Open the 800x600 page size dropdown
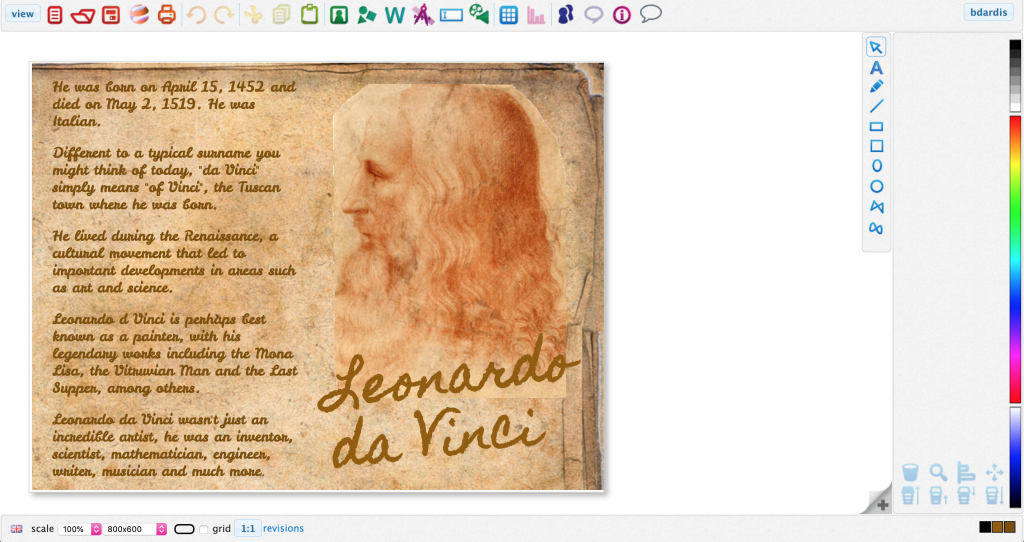 pyautogui.click(x=136, y=529)
